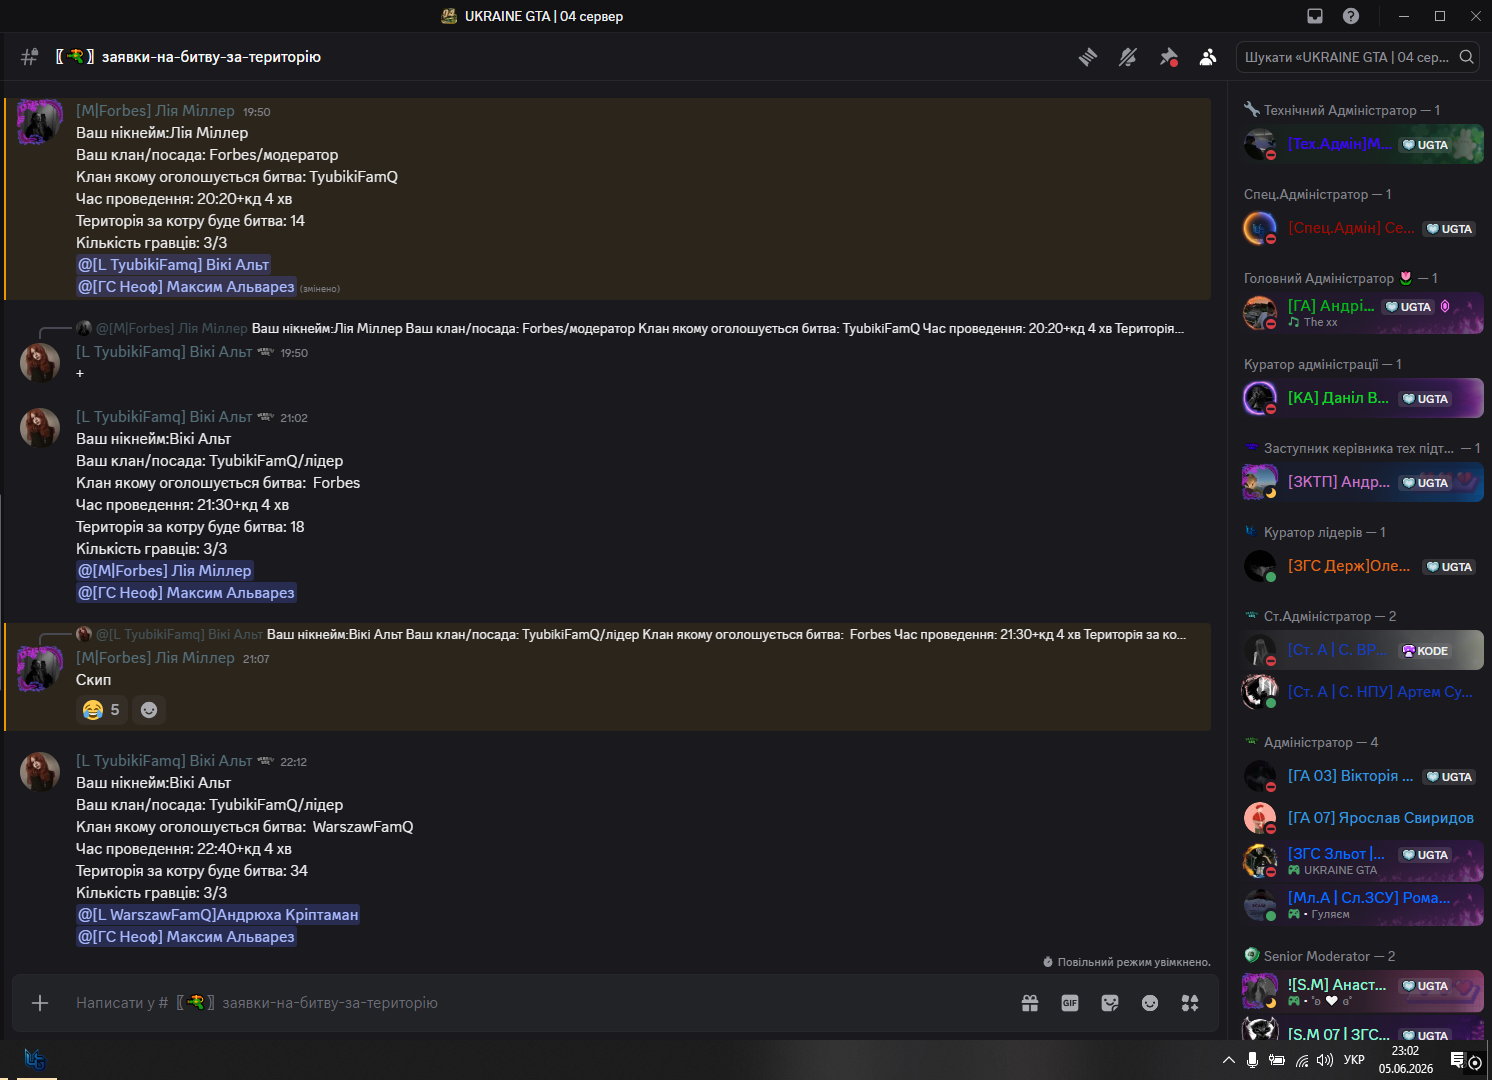
Task: Click the gift icon in message bar
Action: (1030, 1003)
